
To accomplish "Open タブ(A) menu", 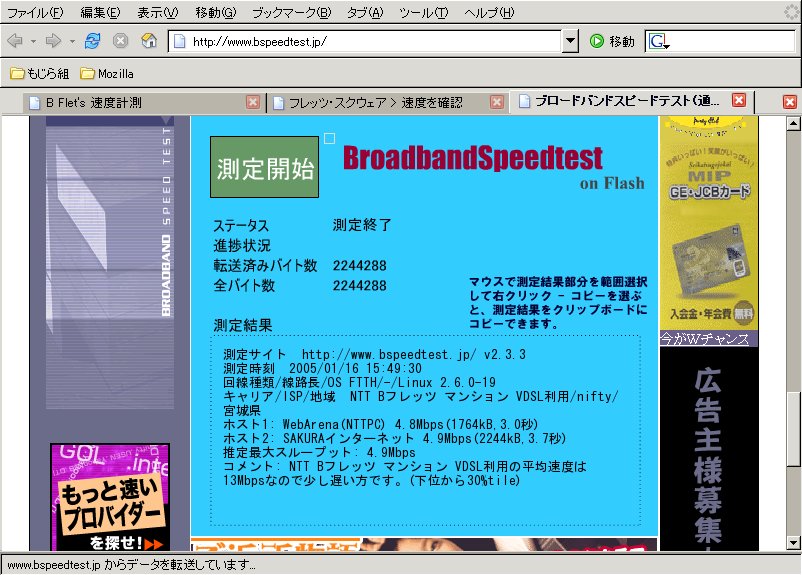I will coord(365,13).
